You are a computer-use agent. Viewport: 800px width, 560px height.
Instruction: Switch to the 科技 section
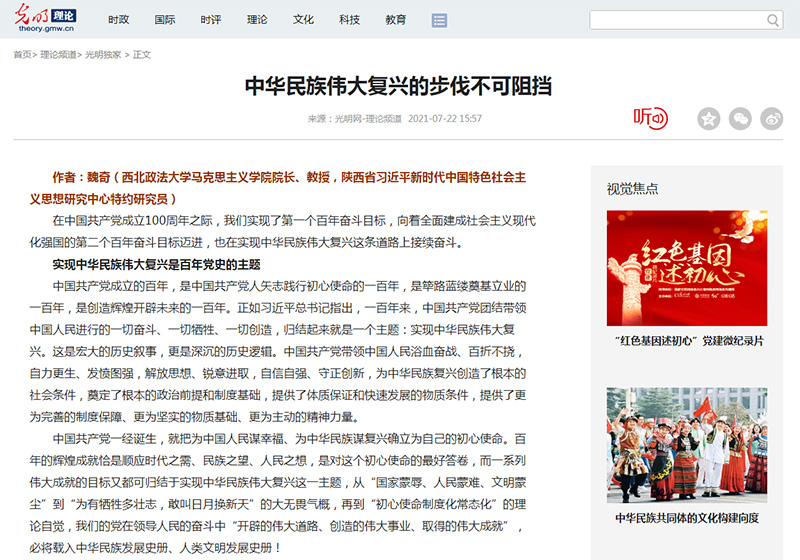349,20
